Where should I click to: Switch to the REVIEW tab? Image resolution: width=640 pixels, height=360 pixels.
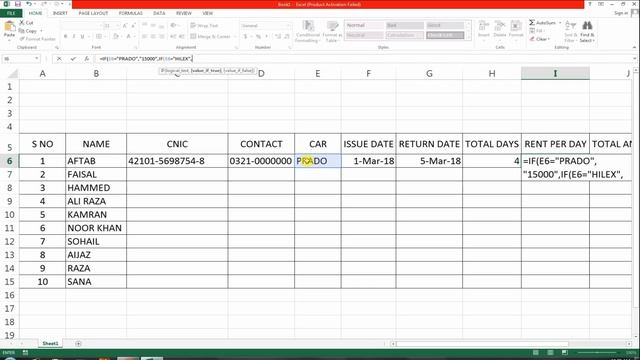click(184, 13)
